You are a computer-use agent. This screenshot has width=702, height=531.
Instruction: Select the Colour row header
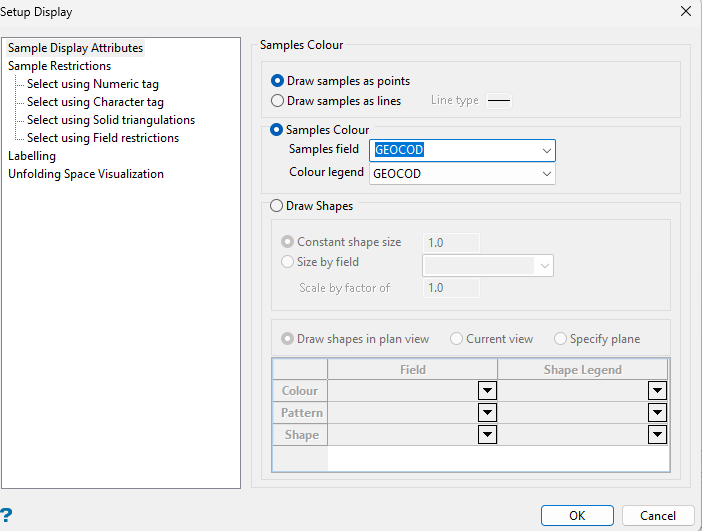click(x=300, y=391)
